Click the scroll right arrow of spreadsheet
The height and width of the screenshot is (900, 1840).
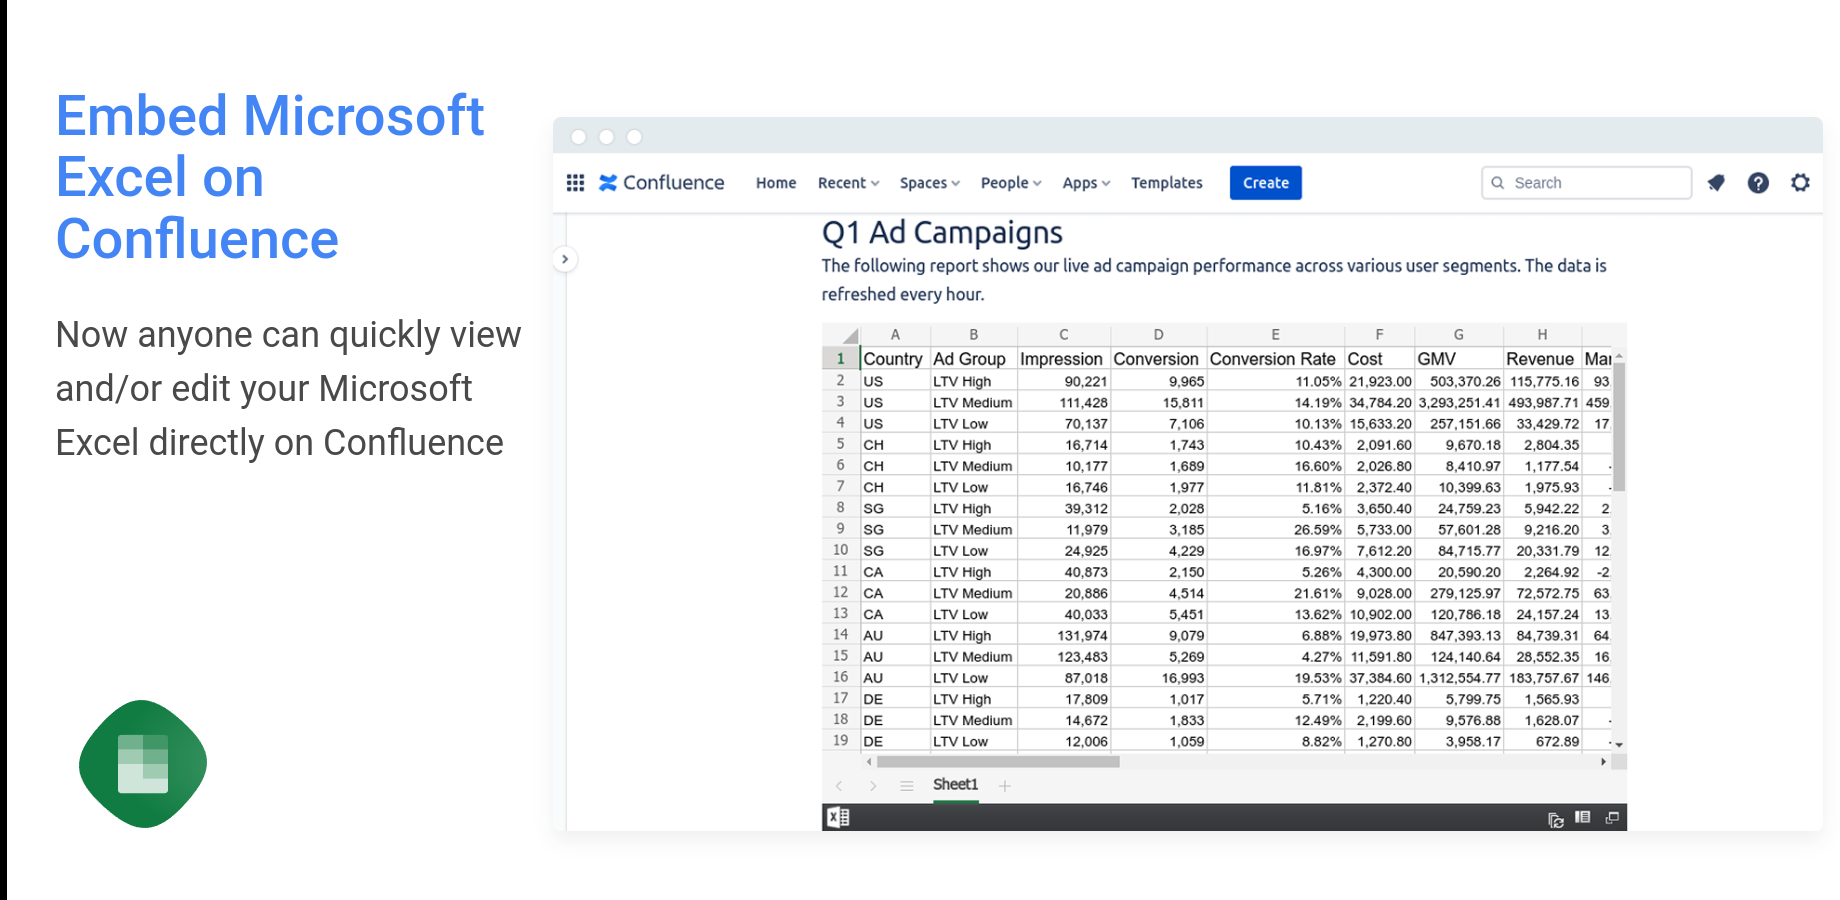(x=1604, y=762)
